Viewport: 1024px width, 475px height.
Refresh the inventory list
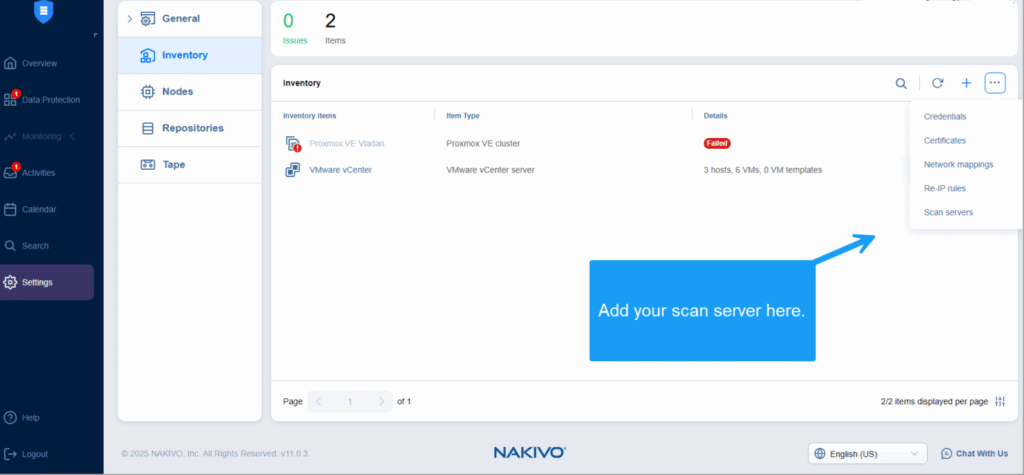[x=937, y=83]
